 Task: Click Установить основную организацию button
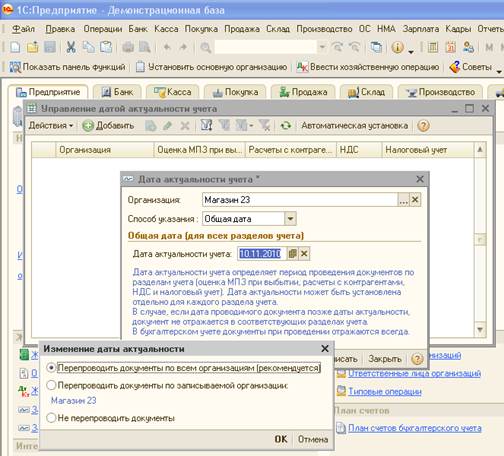[212, 67]
